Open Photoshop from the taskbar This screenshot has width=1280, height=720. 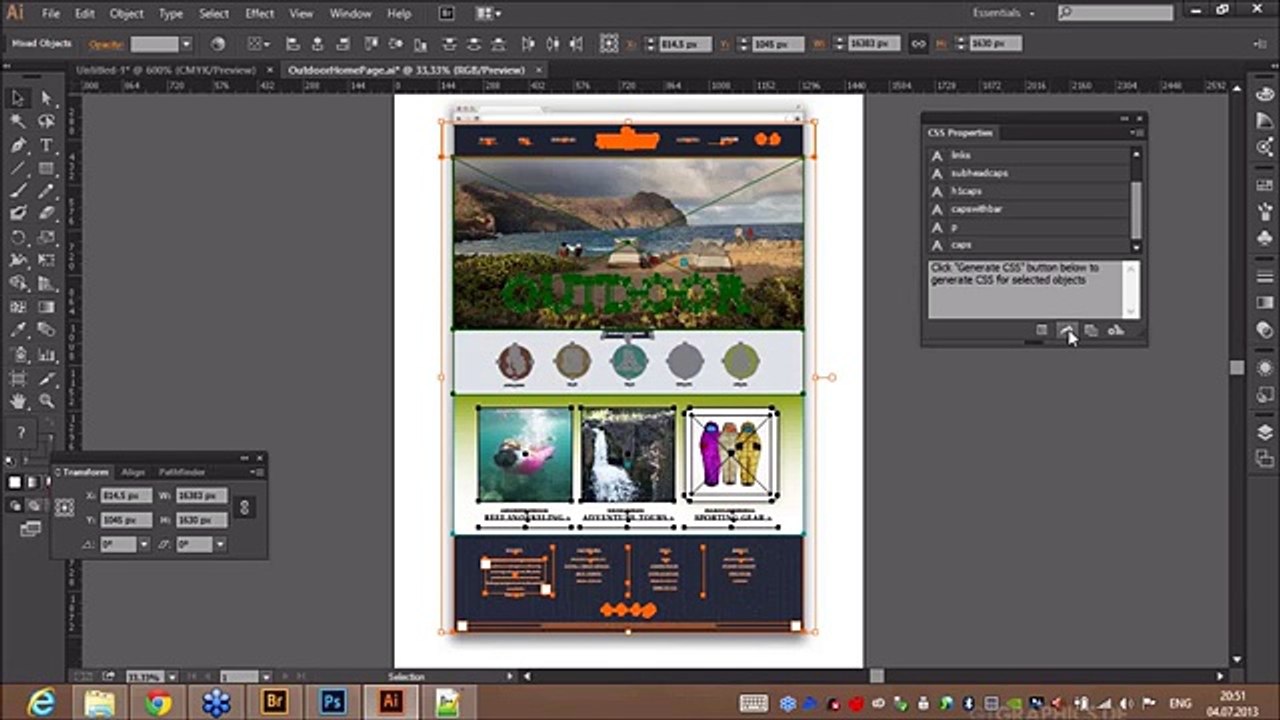(x=332, y=702)
